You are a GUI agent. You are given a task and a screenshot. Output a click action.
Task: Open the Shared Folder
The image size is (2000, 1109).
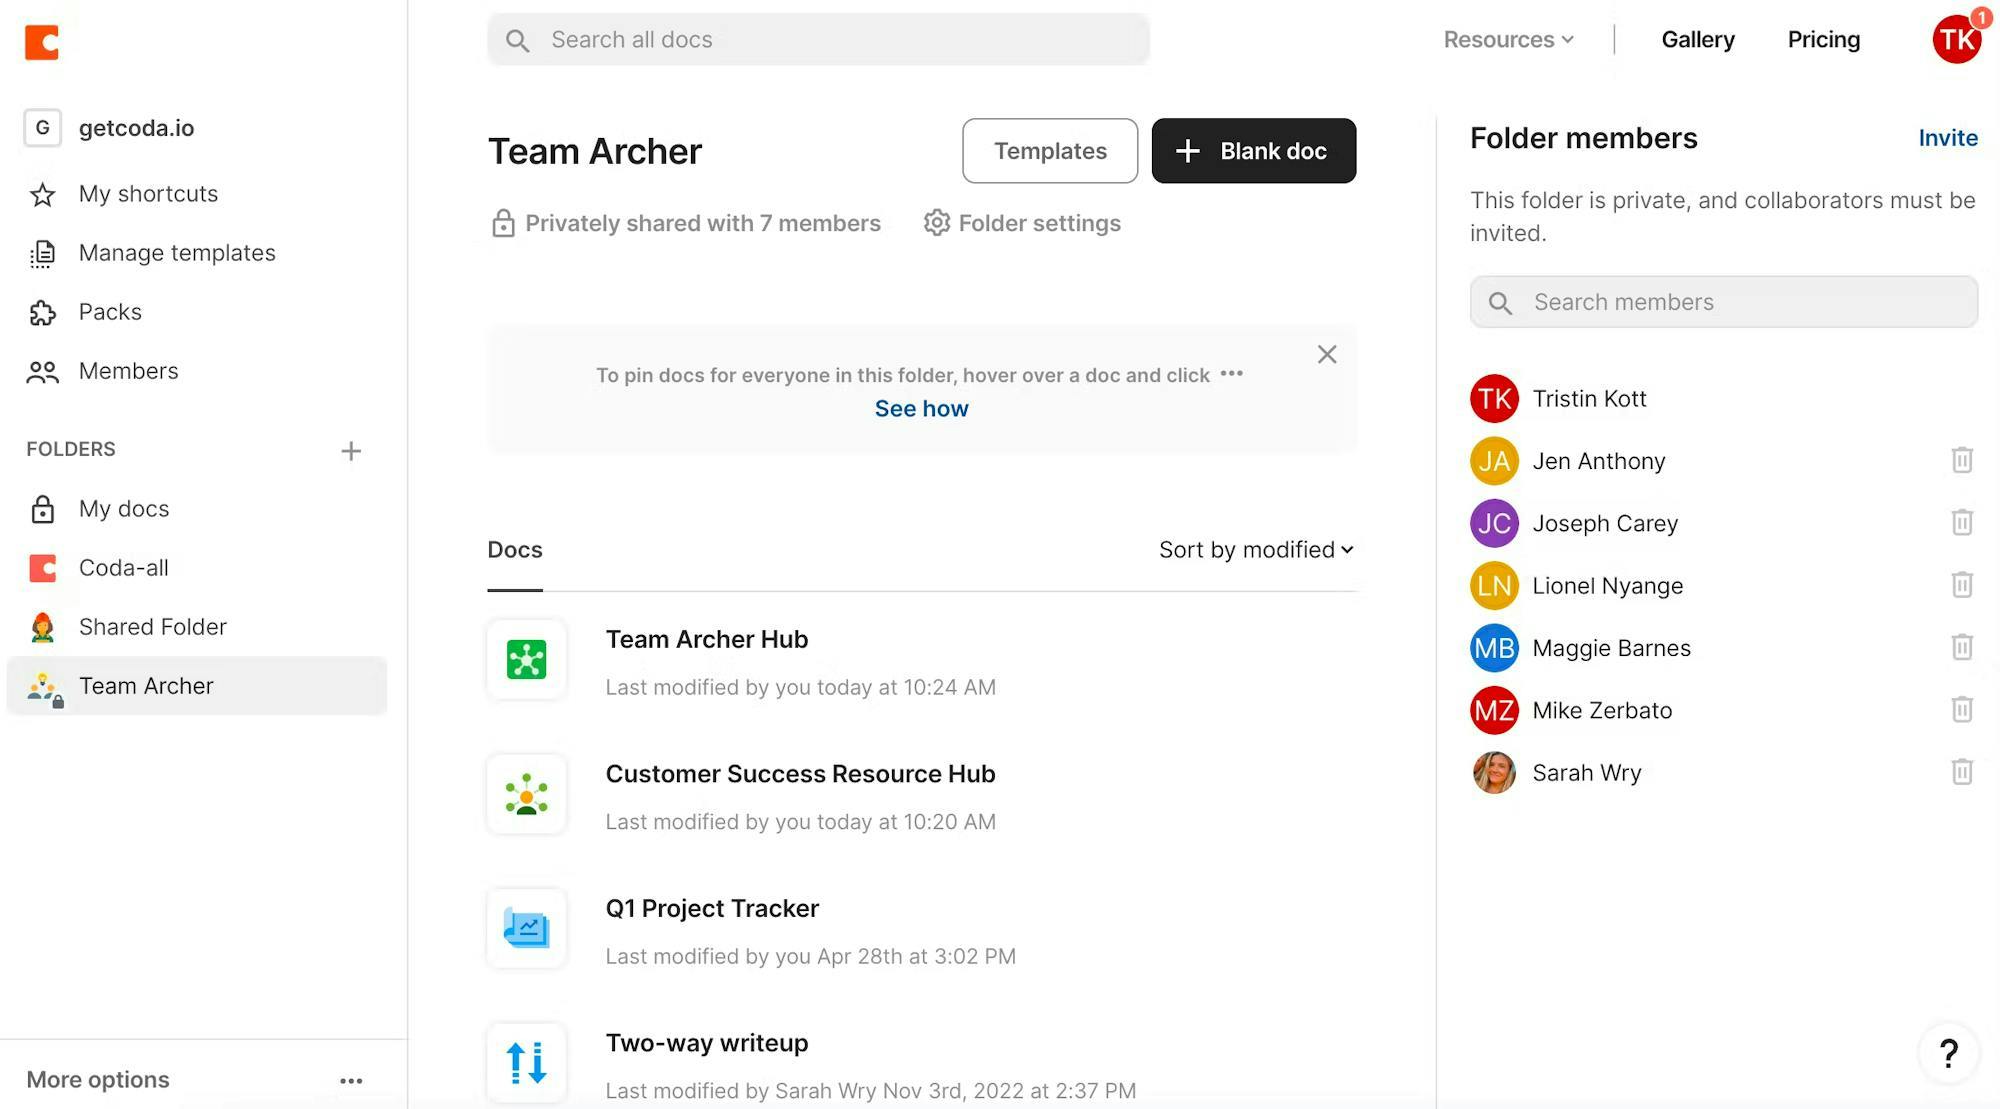pyautogui.click(x=197, y=627)
